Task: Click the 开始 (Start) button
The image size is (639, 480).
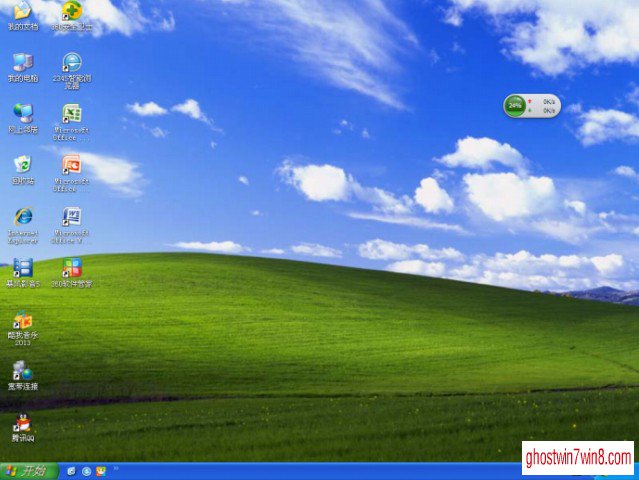Action: [27, 471]
